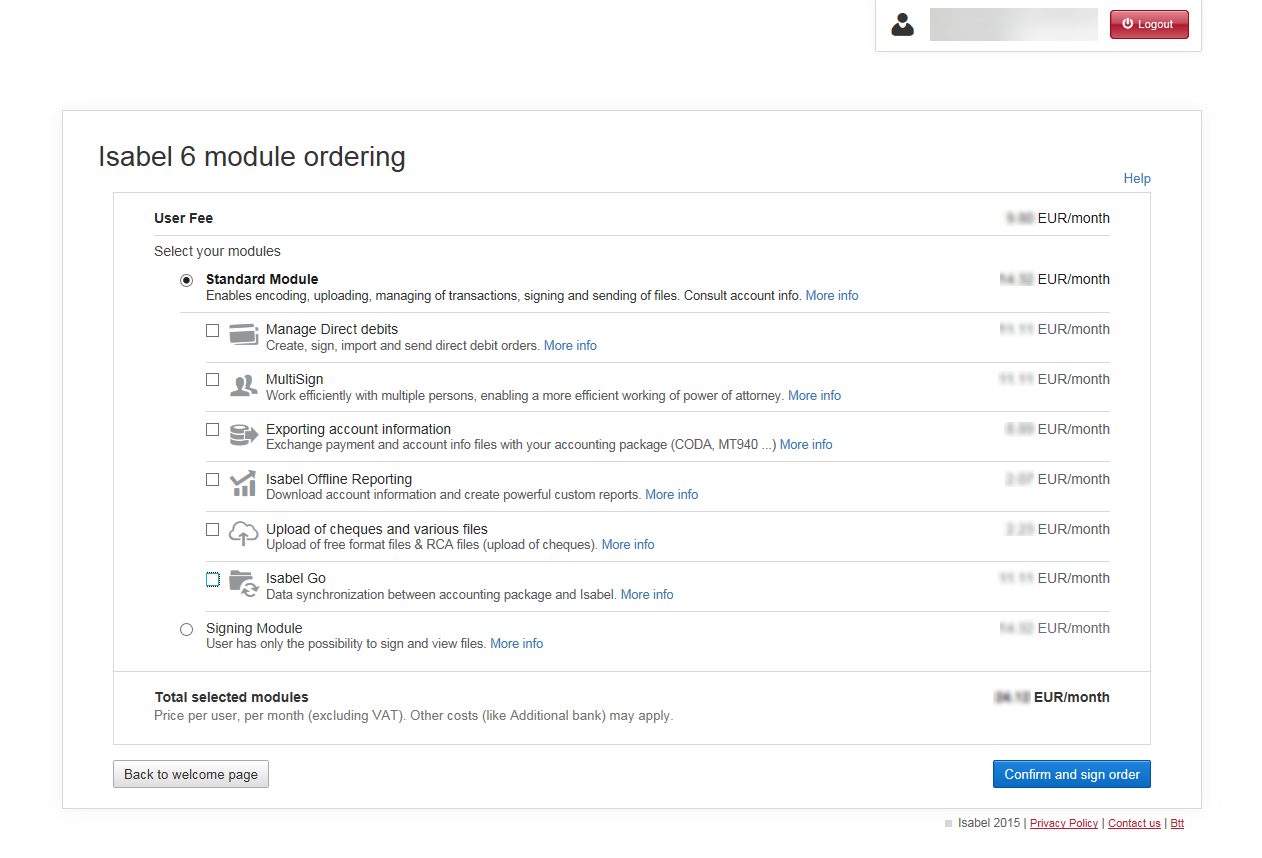Open More info for Upload of cheques
This screenshot has height=858, width=1262.
[x=628, y=545]
